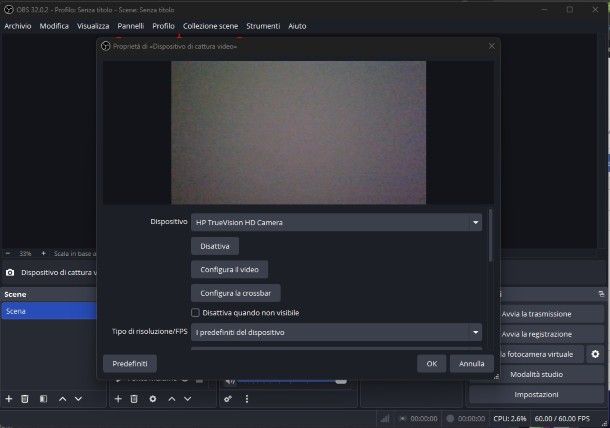Add a new scene with plus icon

coord(9,399)
